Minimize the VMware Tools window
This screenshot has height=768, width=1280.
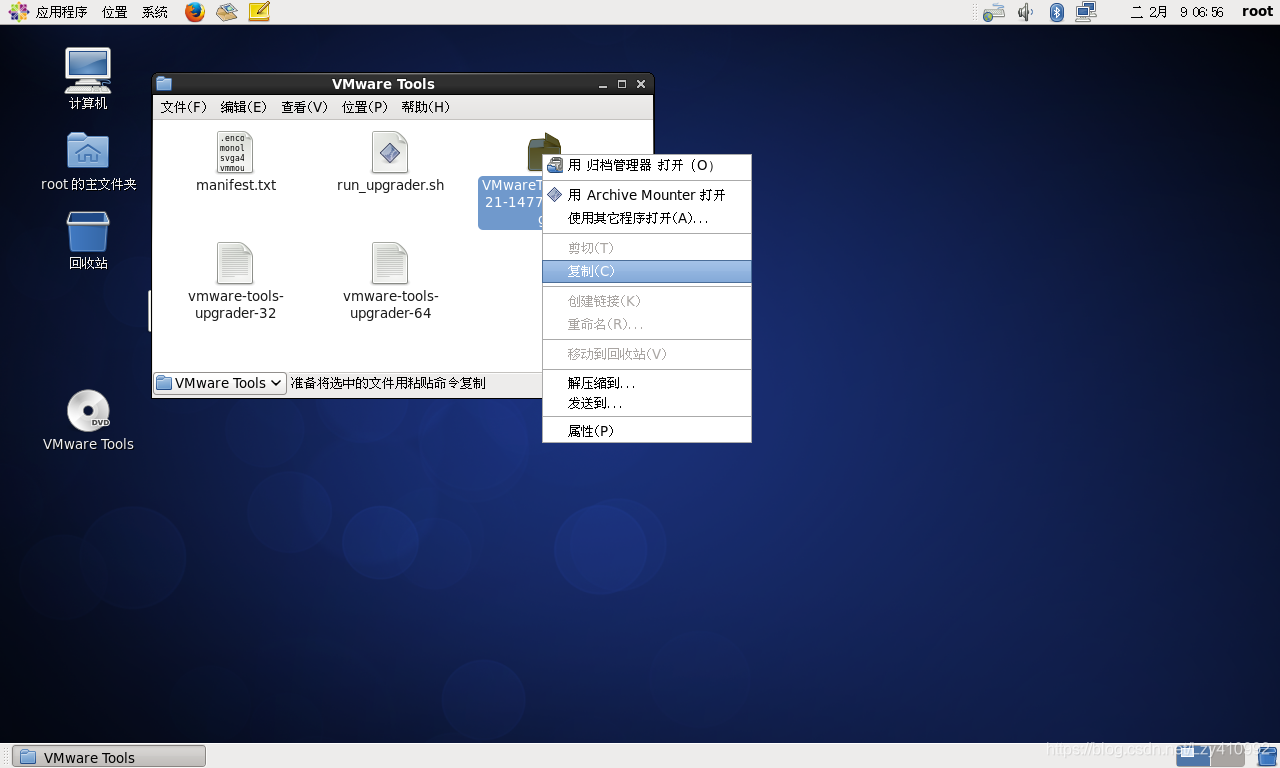[x=603, y=84]
